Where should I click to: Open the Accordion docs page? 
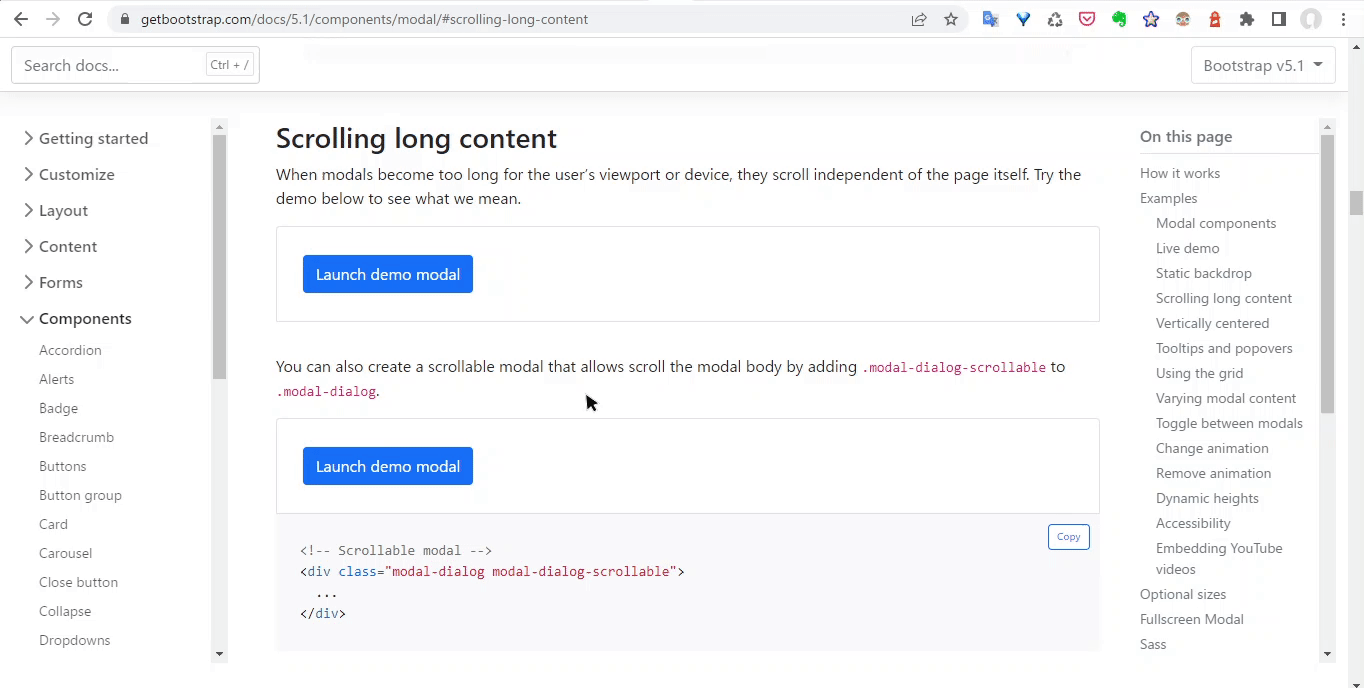[x=70, y=350]
